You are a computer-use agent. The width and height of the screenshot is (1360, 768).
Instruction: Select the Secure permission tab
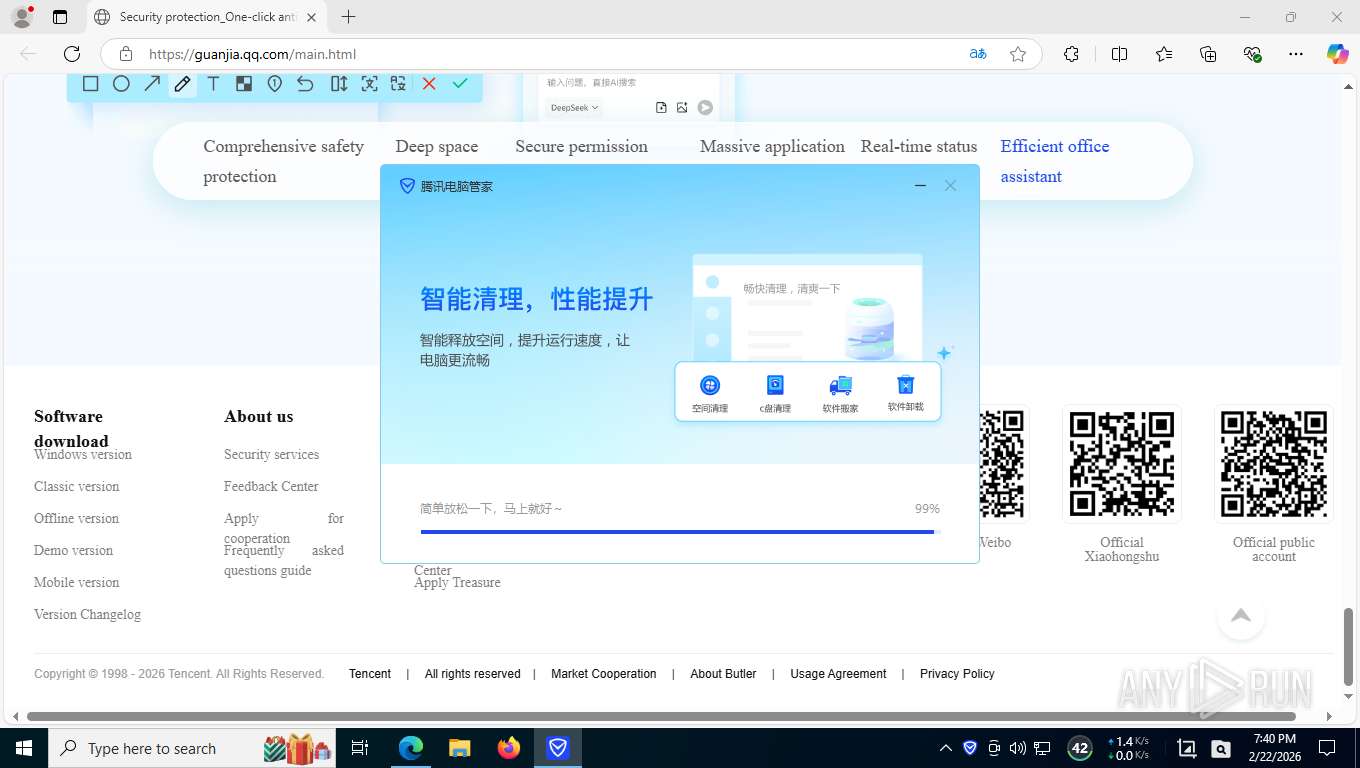(x=581, y=146)
